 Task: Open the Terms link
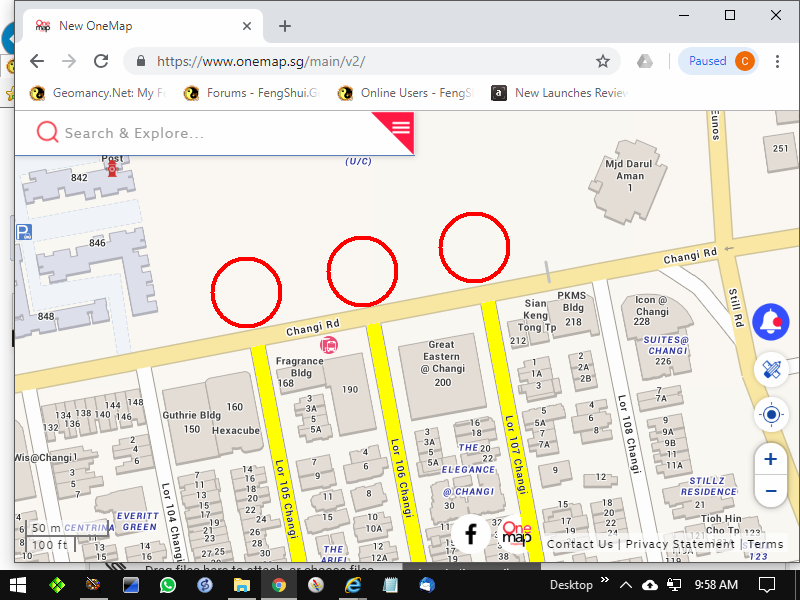[765, 544]
